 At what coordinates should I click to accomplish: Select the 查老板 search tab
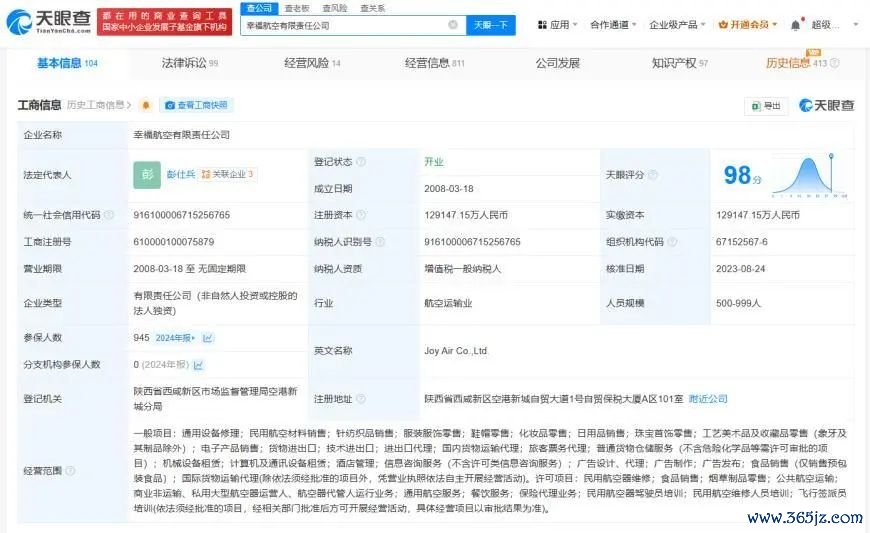click(x=297, y=8)
